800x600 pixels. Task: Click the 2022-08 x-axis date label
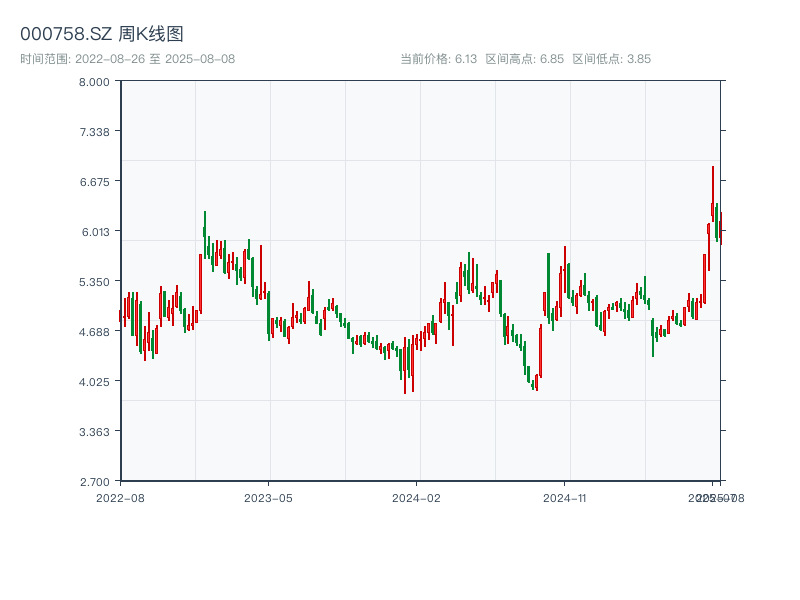tap(120, 497)
